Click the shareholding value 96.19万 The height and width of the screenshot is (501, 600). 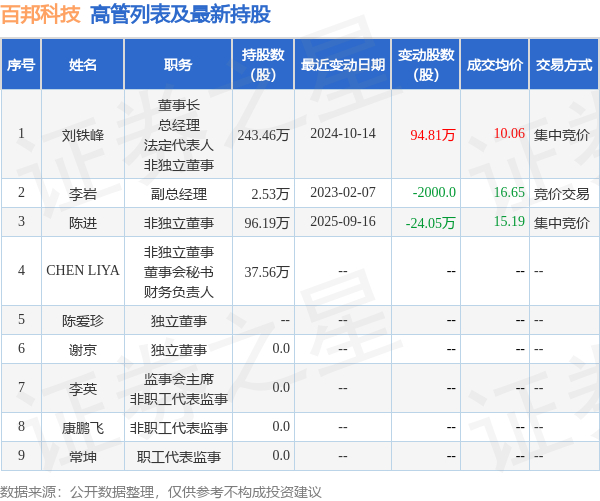tap(267, 223)
